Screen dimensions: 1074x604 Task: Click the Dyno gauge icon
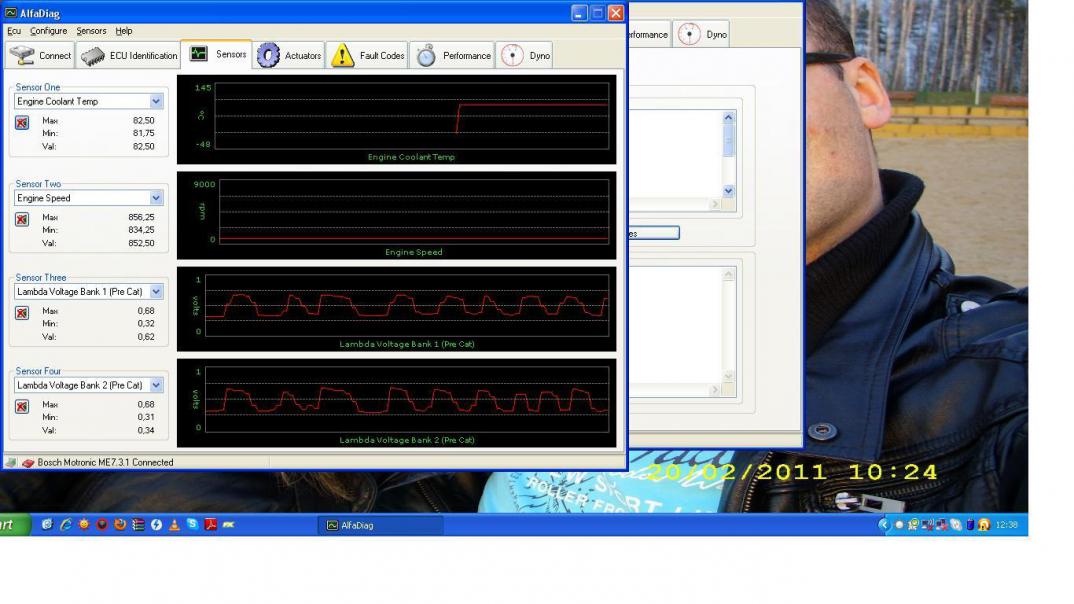coord(512,56)
